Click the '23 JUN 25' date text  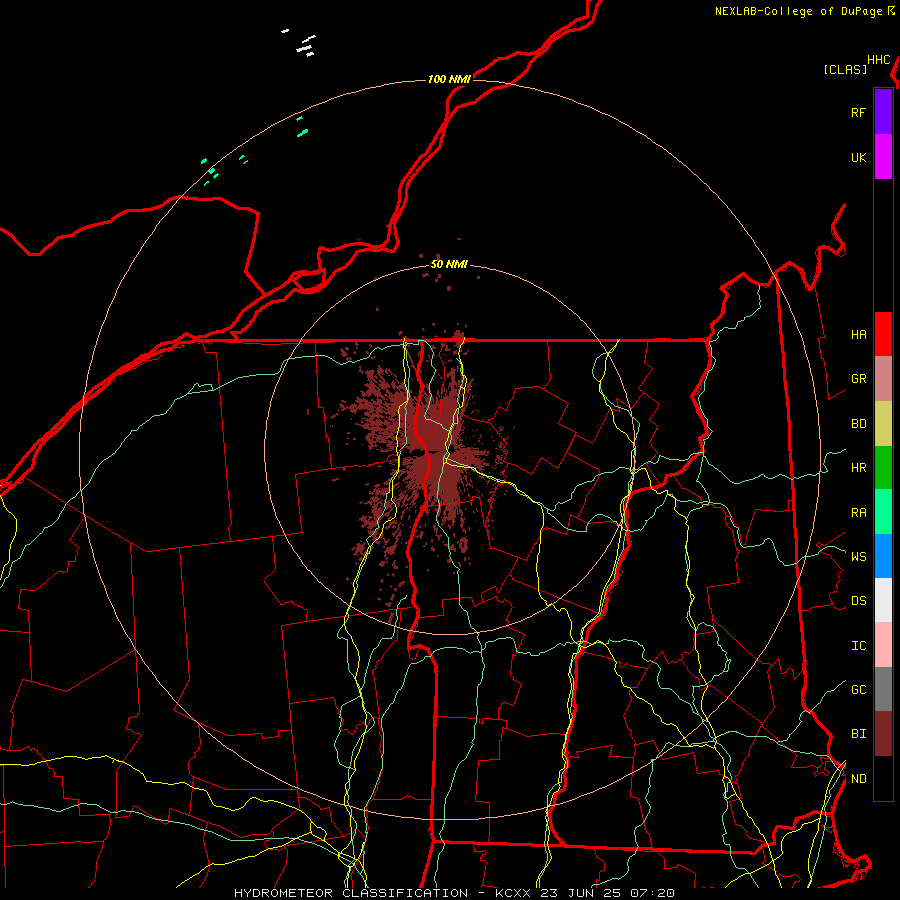pos(581,893)
